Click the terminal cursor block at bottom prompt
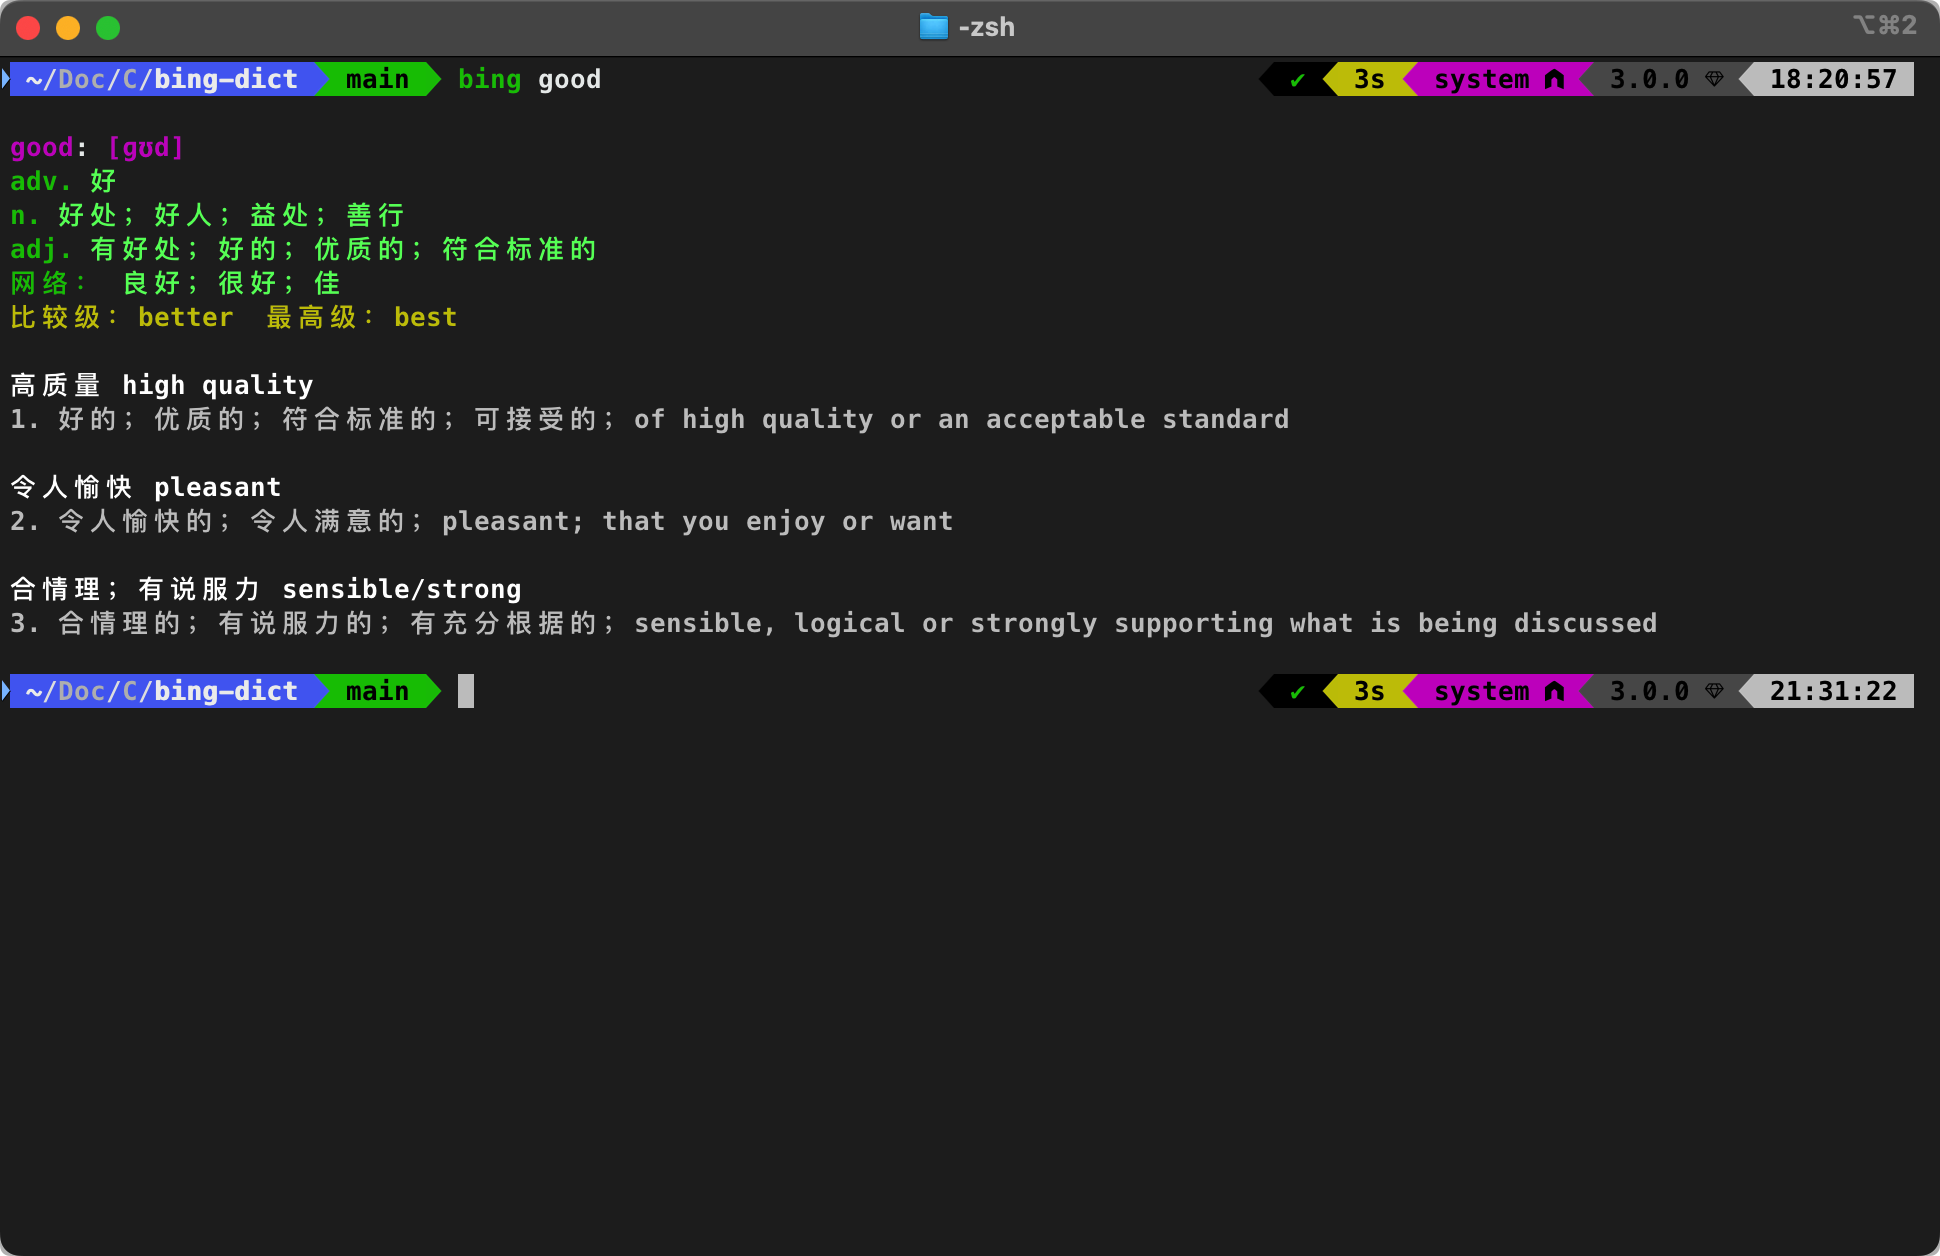The height and width of the screenshot is (1256, 1940). coord(466,692)
